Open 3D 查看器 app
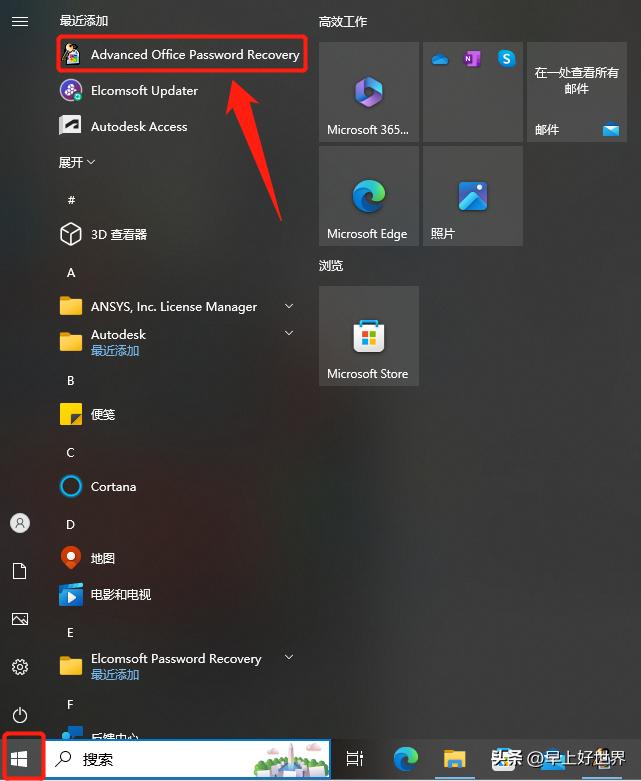The width and height of the screenshot is (641, 781). (x=103, y=234)
